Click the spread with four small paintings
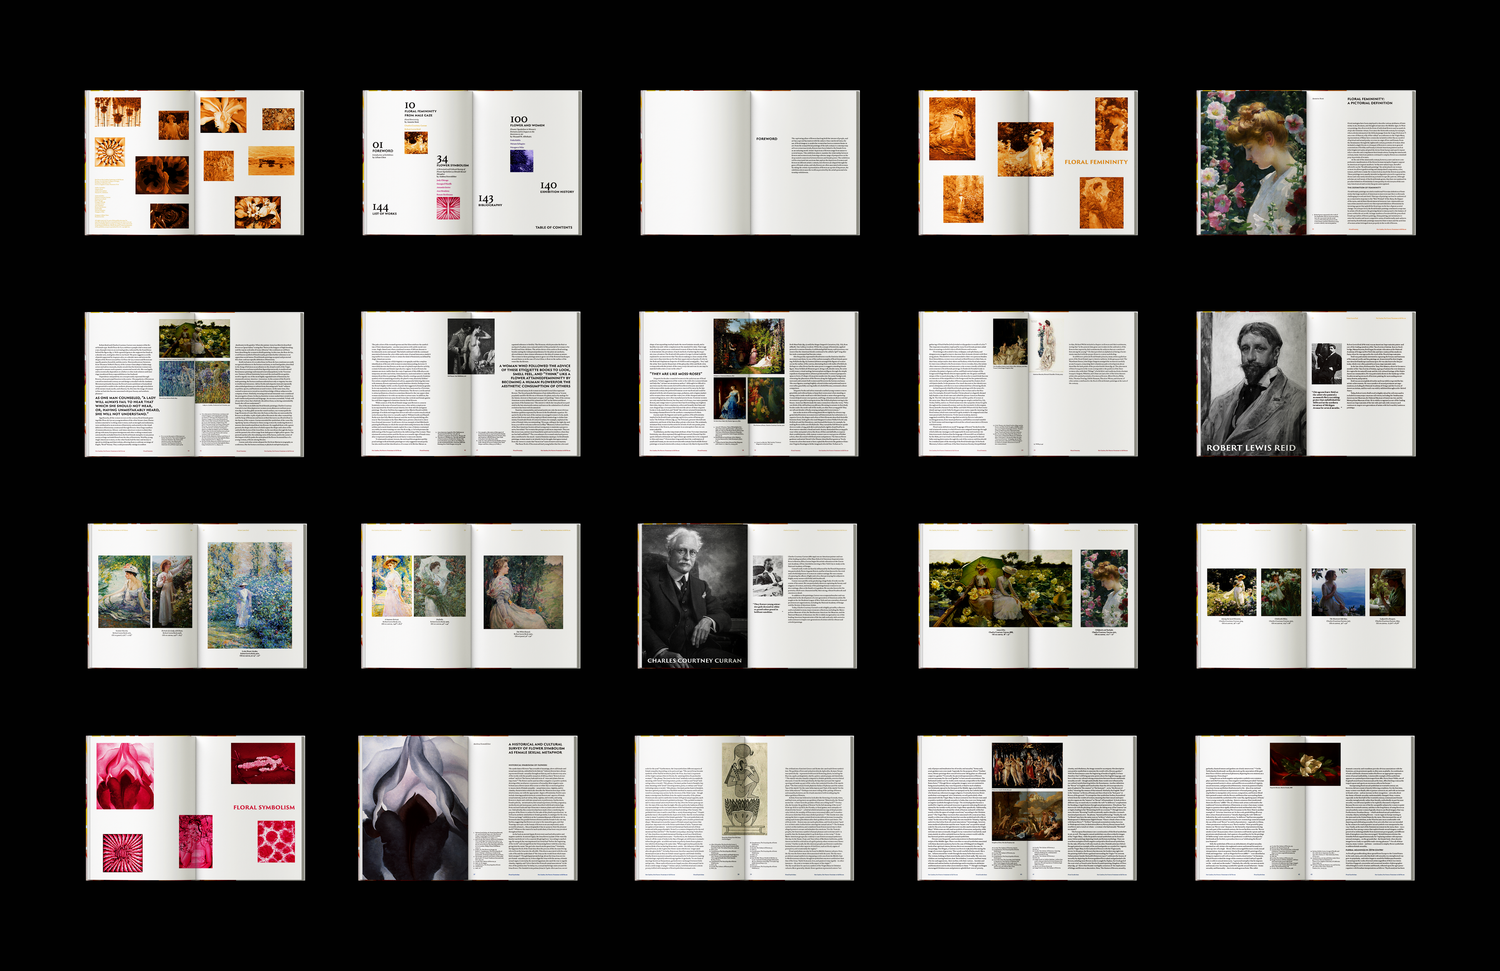Image resolution: width=1500 pixels, height=971 pixels. [1305, 596]
